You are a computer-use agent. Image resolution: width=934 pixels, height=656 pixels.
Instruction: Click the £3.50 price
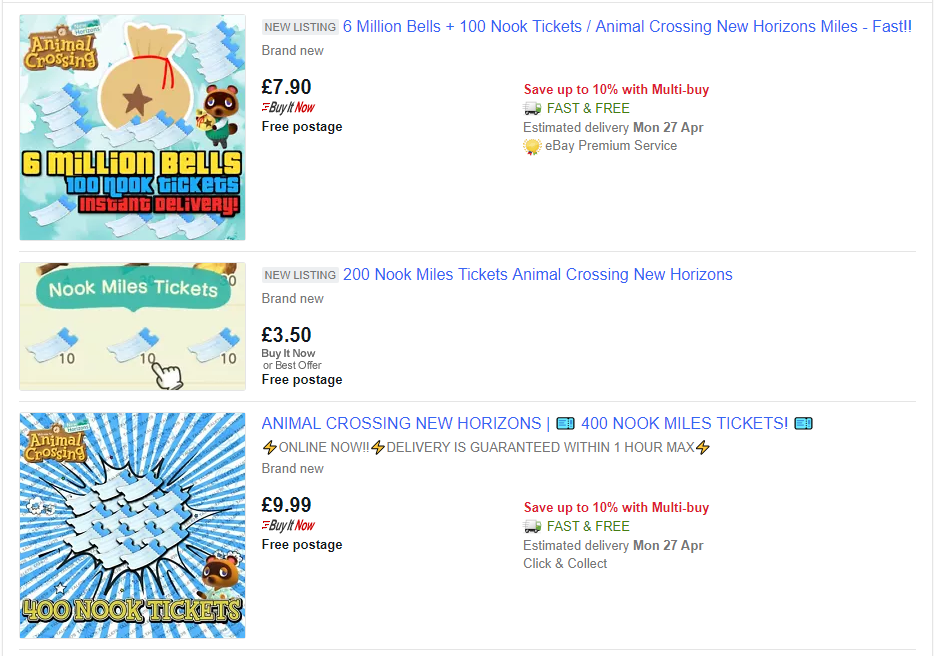click(x=287, y=335)
